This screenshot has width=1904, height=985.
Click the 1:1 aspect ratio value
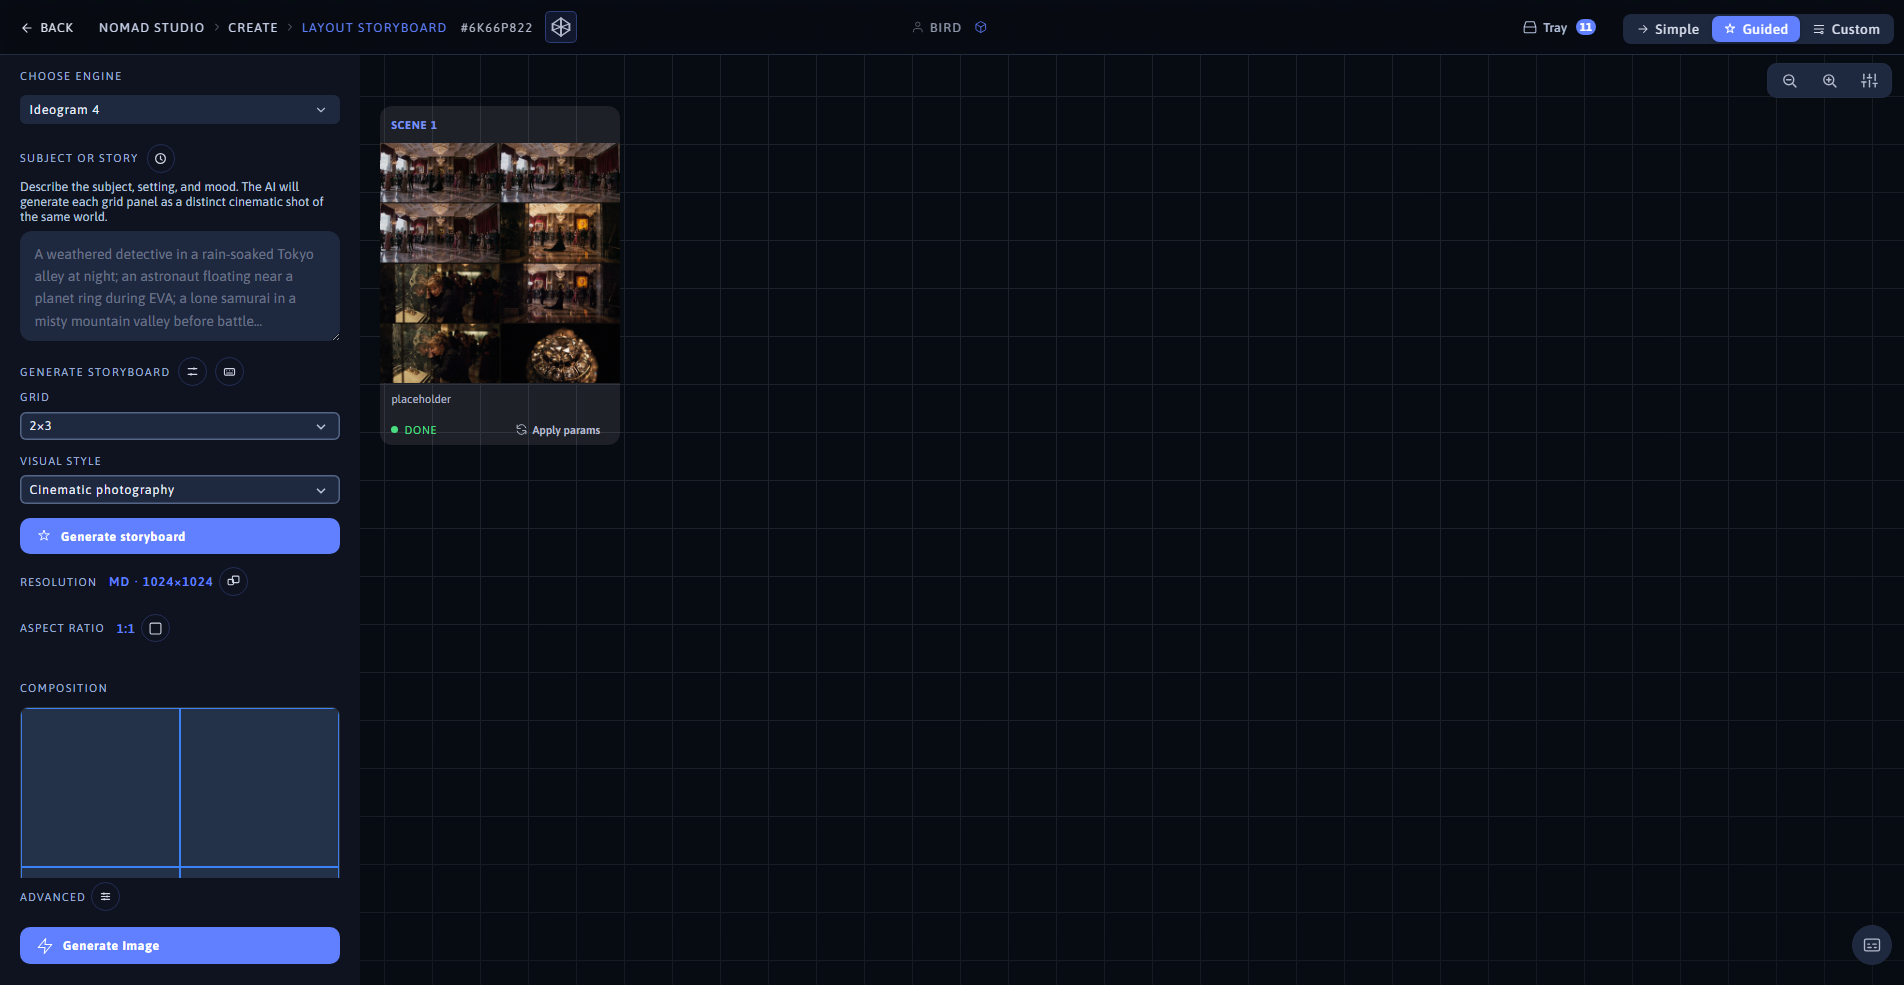coord(125,629)
